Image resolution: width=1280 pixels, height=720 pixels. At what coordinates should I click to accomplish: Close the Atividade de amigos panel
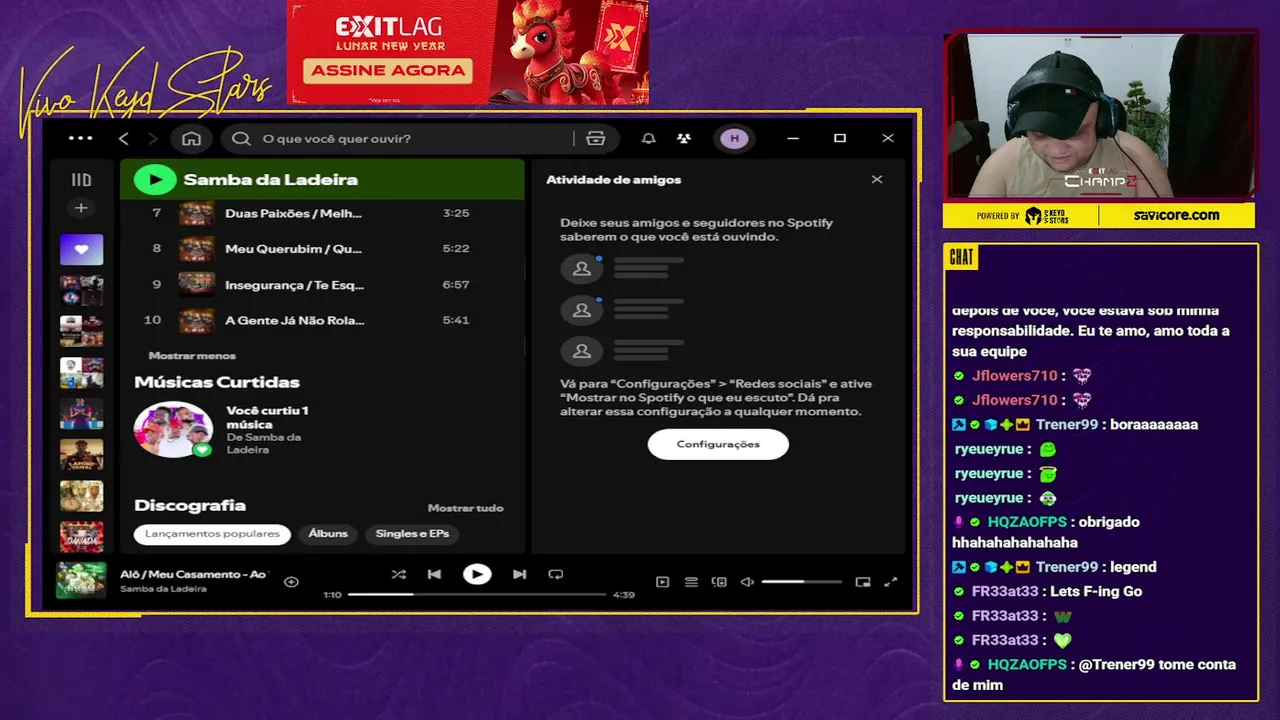[x=877, y=180]
